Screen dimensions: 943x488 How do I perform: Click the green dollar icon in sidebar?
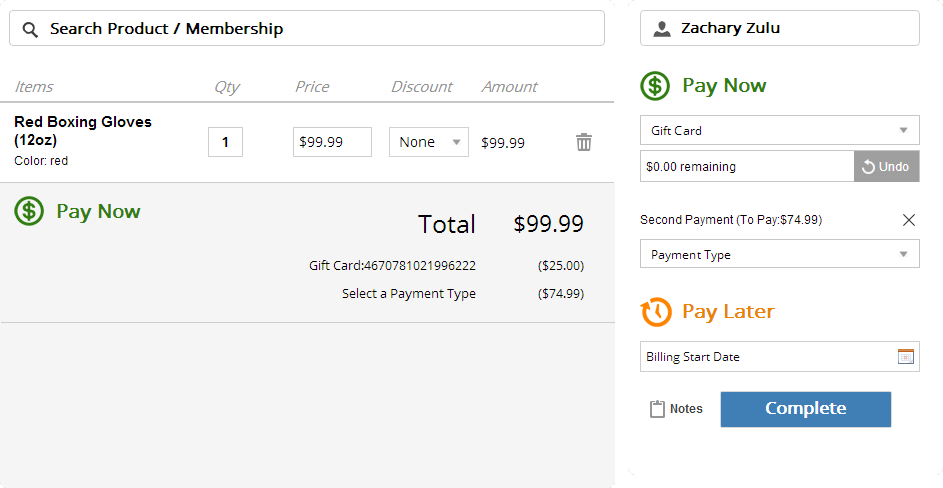click(x=655, y=85)
